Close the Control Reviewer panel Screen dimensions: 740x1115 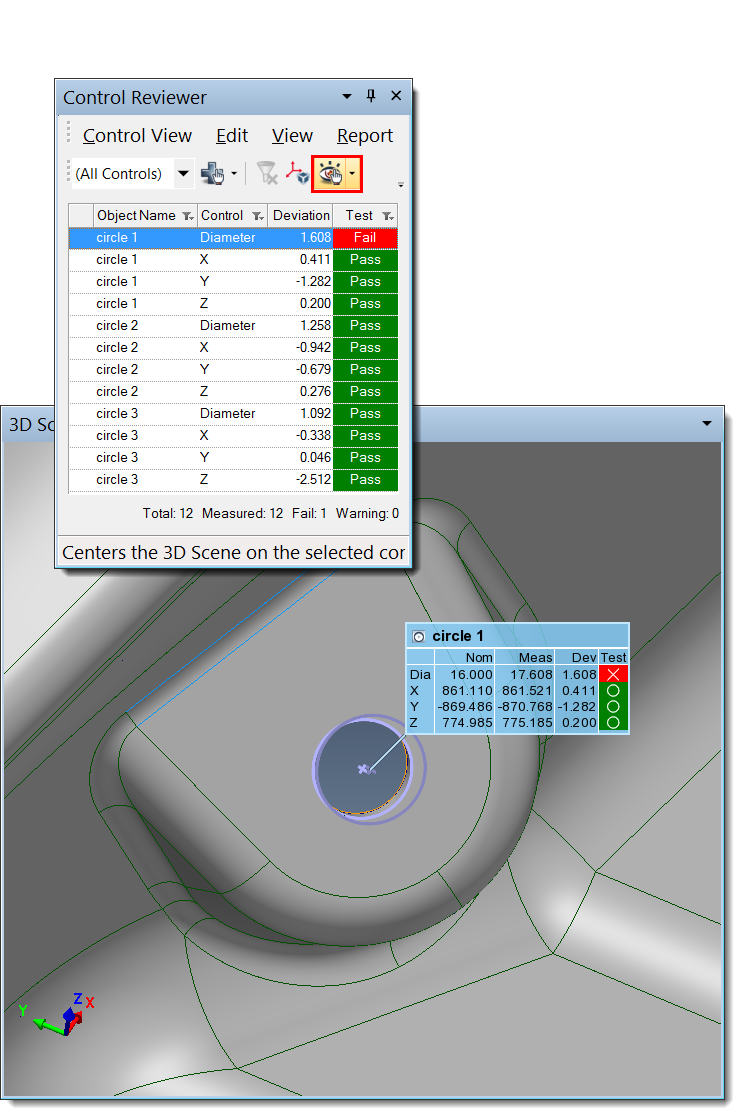click(396, 95)
